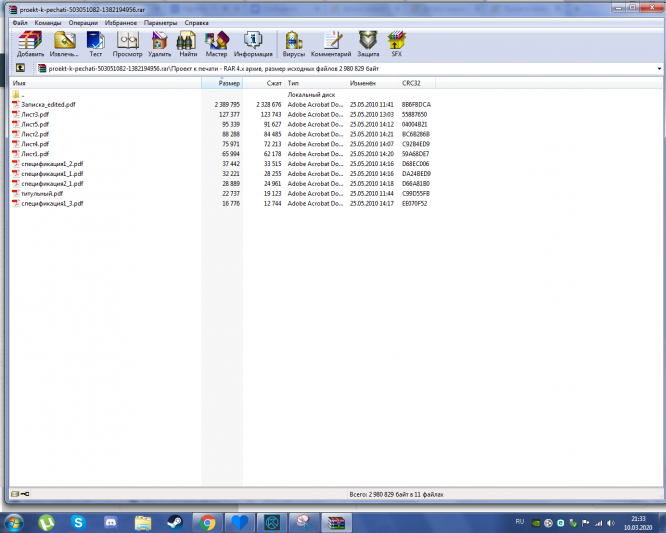666x533 pixels.
Task: Open Skype from the taskbar
Action: tap(78, 522)
